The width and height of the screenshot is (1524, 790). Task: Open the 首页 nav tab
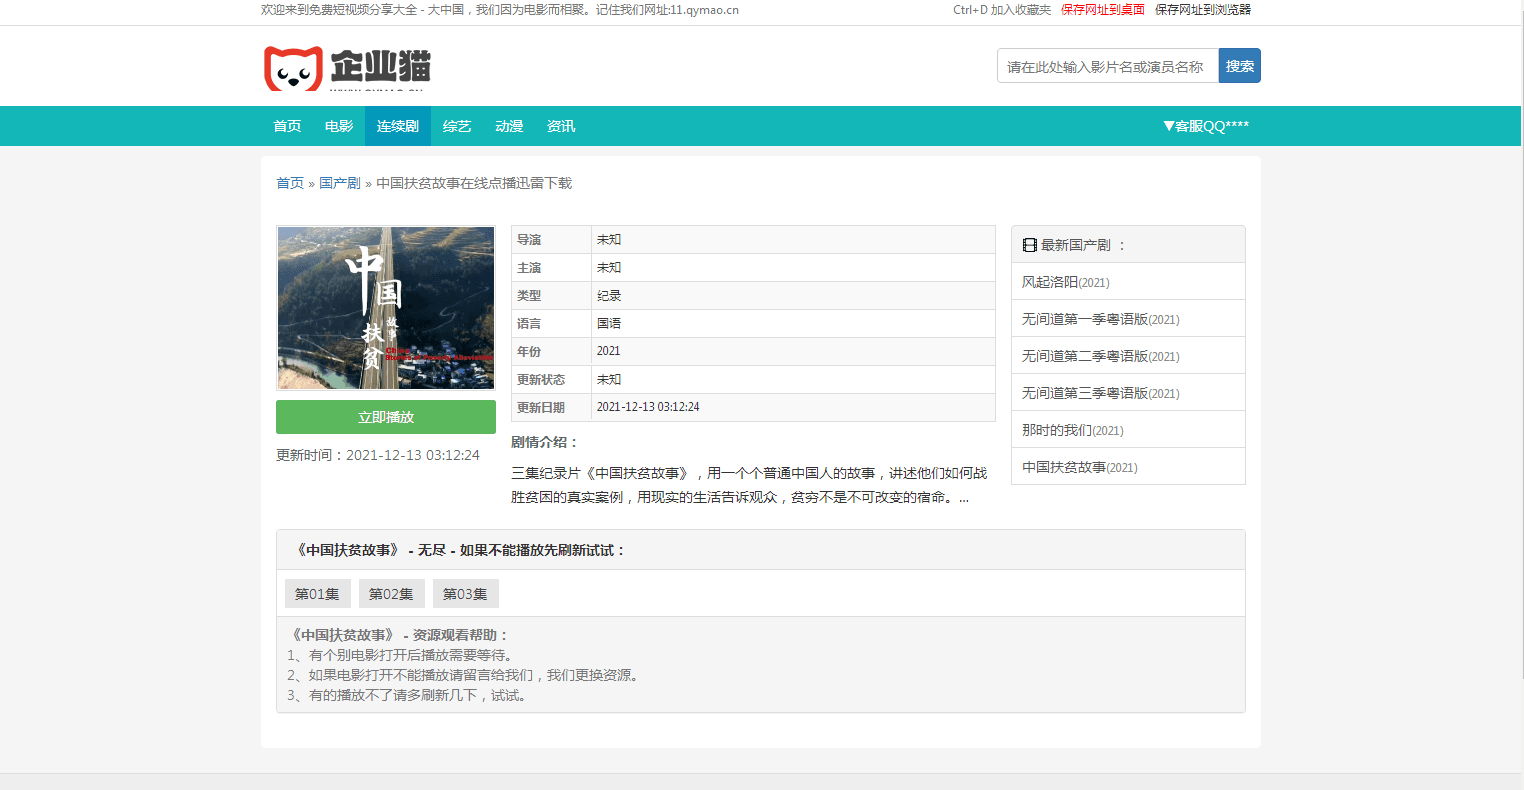tap(287, 126)
